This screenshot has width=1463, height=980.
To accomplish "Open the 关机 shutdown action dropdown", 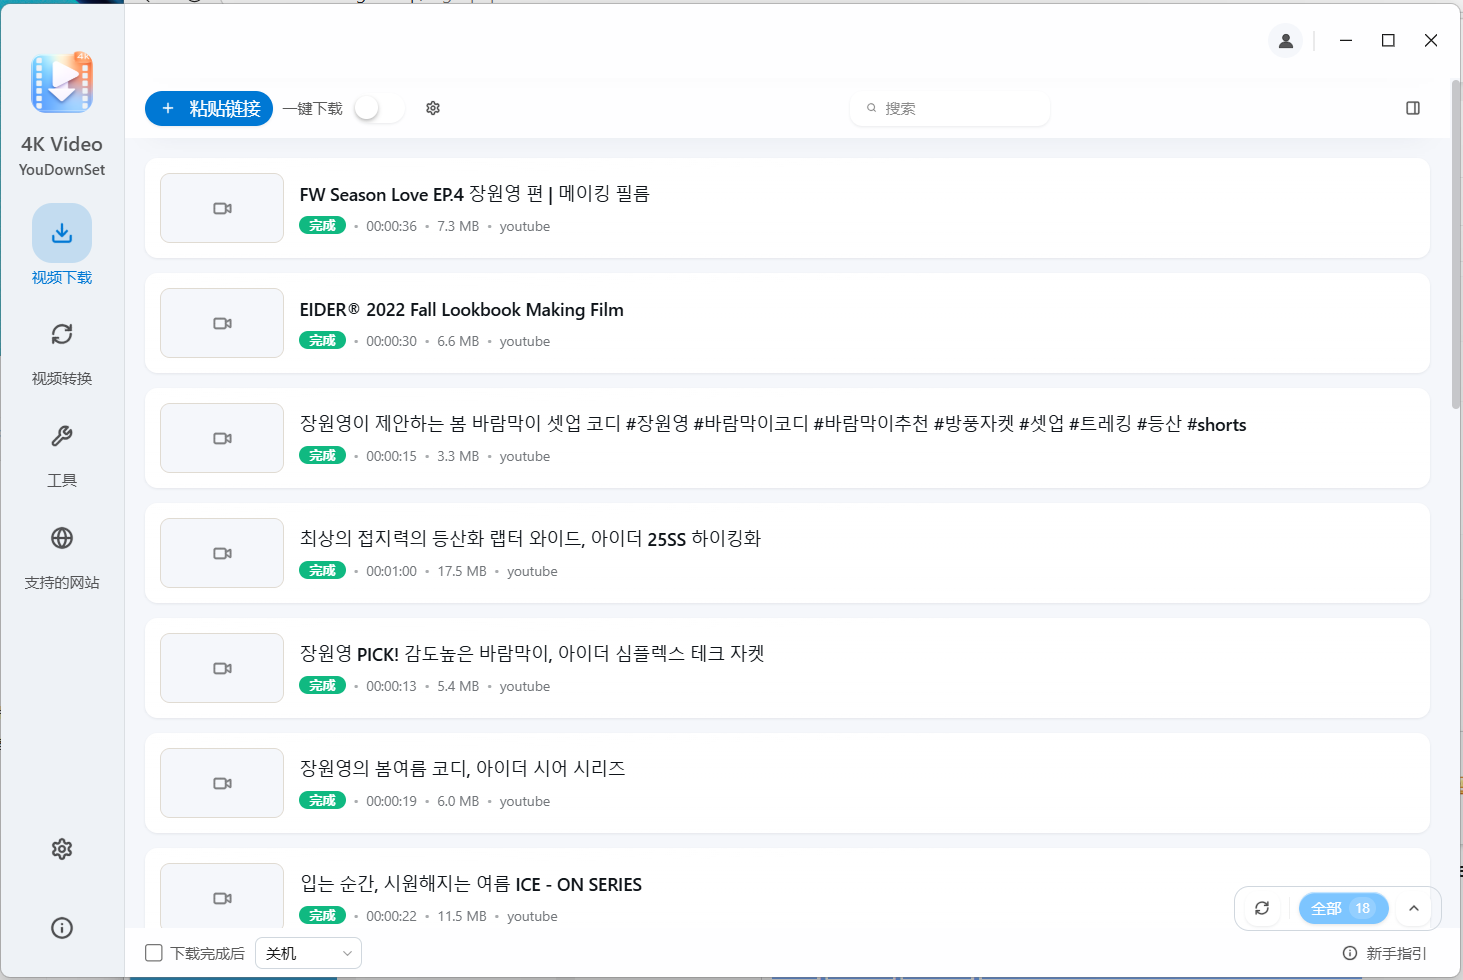I will (x=307, y=953).
